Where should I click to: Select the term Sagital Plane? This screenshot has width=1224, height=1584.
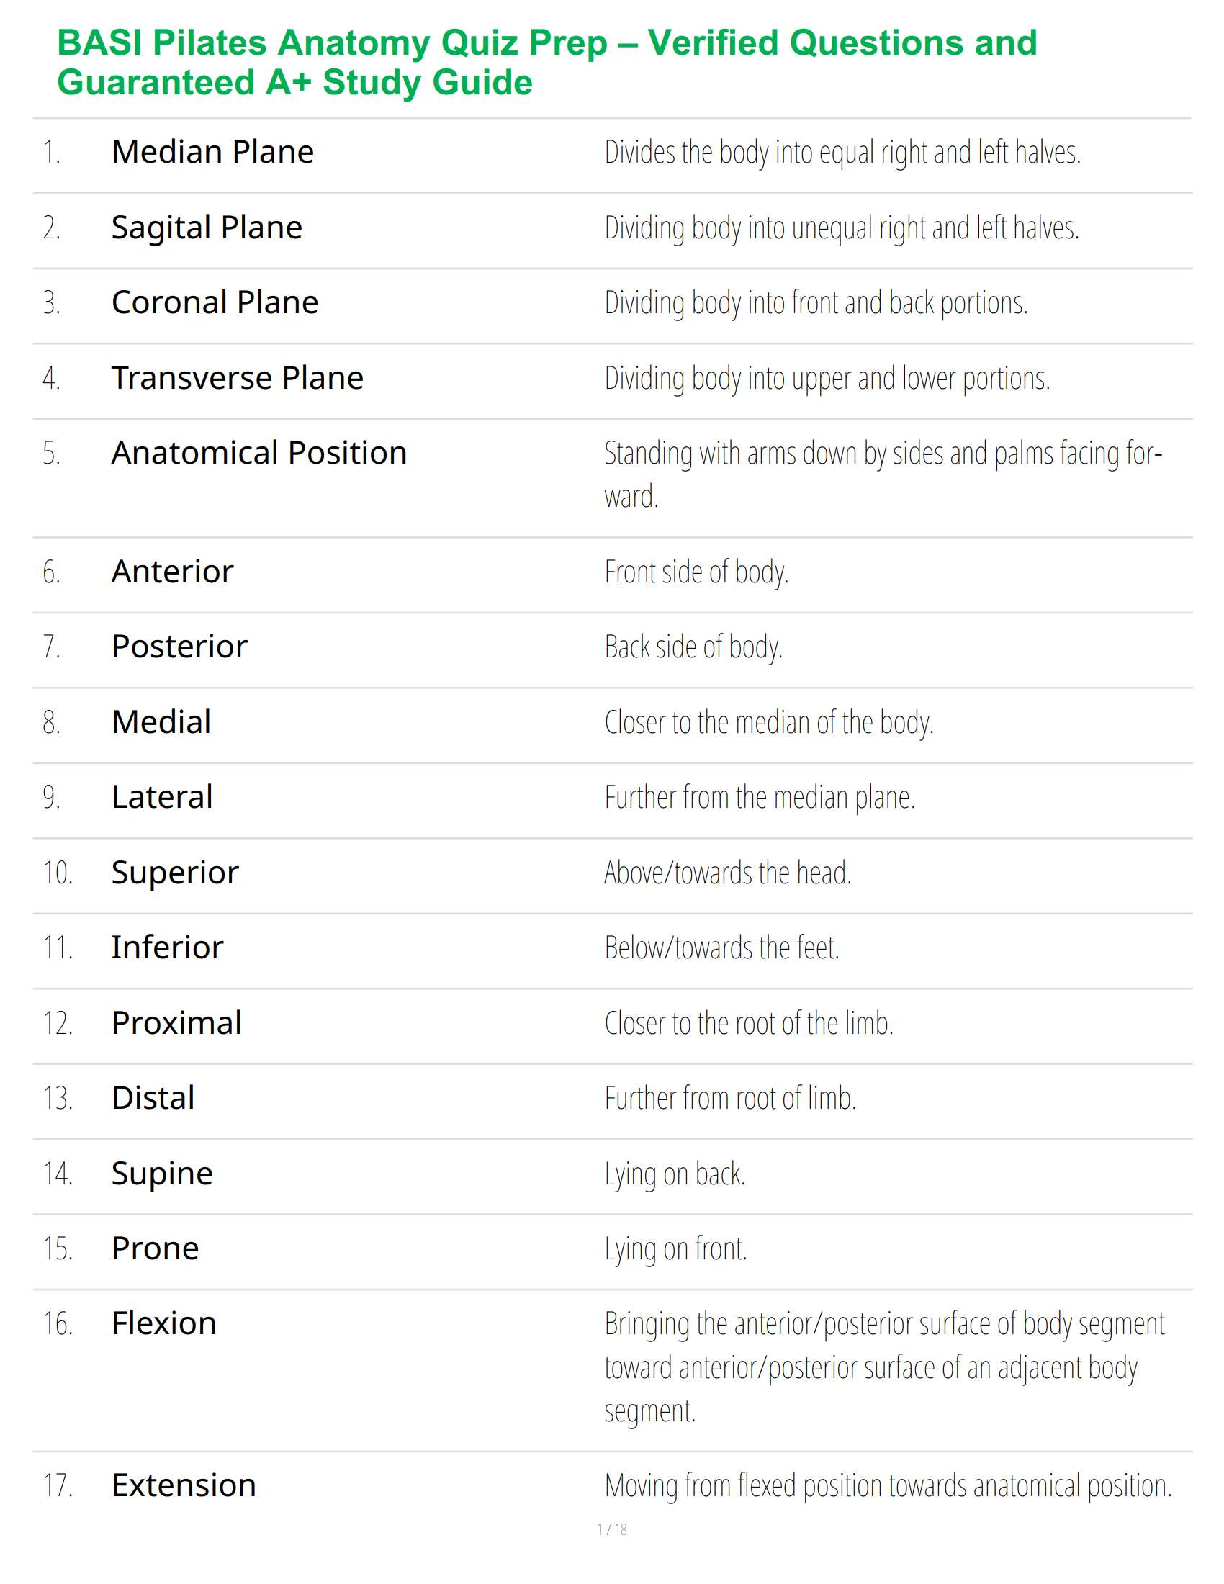tap(207, 228)
